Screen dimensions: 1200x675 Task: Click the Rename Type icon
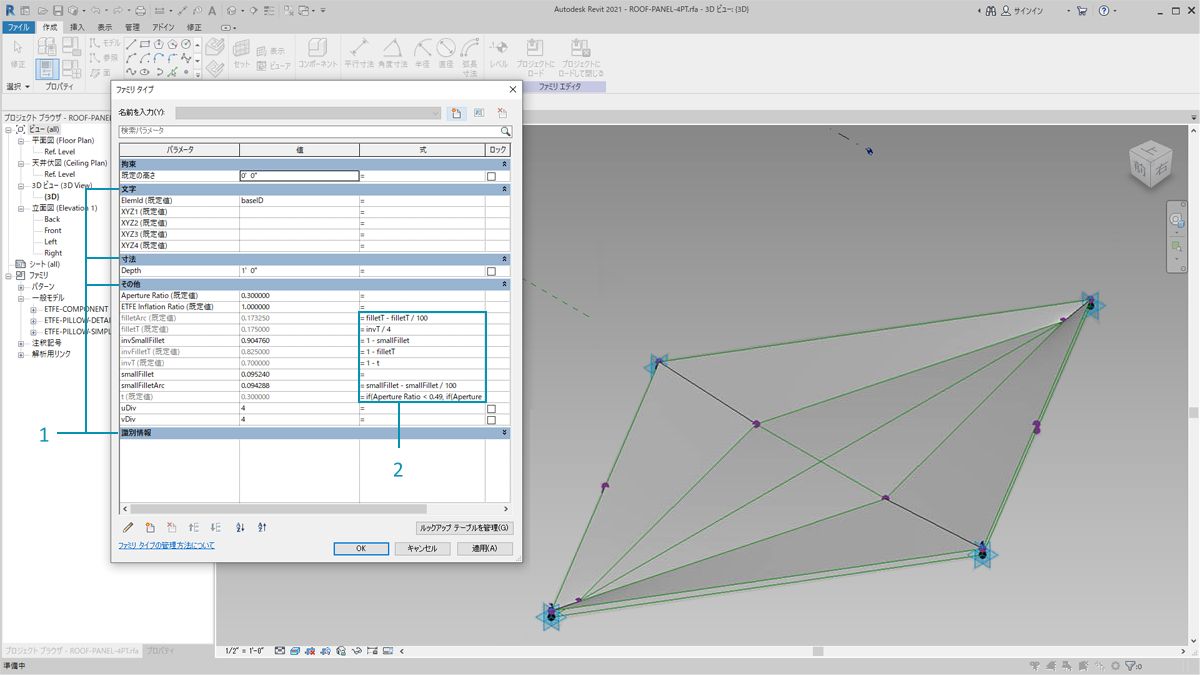click(479, 113)
